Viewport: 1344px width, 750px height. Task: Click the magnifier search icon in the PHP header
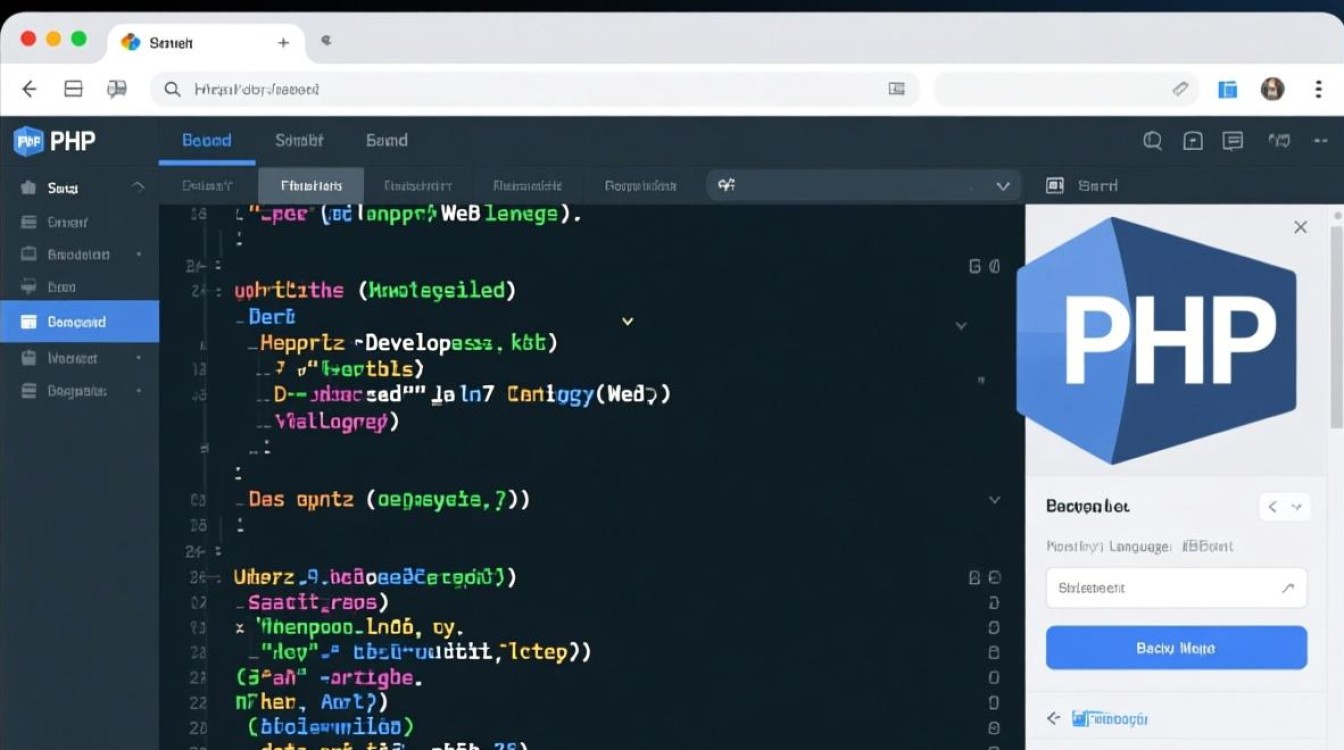pyautogui.click(x=1152, y=141)
